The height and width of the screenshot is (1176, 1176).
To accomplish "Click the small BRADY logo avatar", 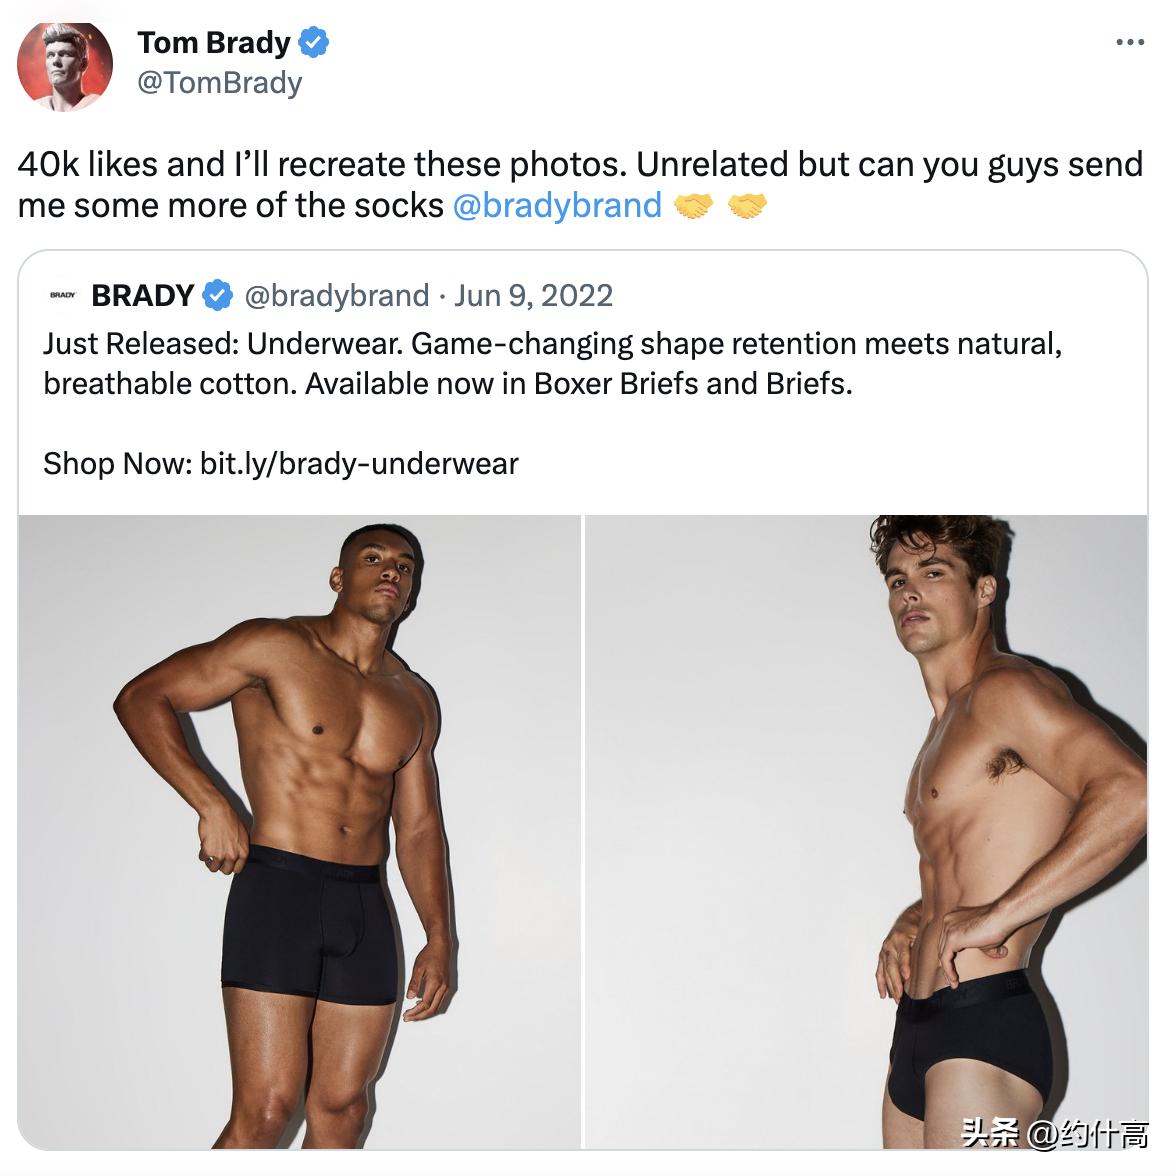I will pos(63,296).
